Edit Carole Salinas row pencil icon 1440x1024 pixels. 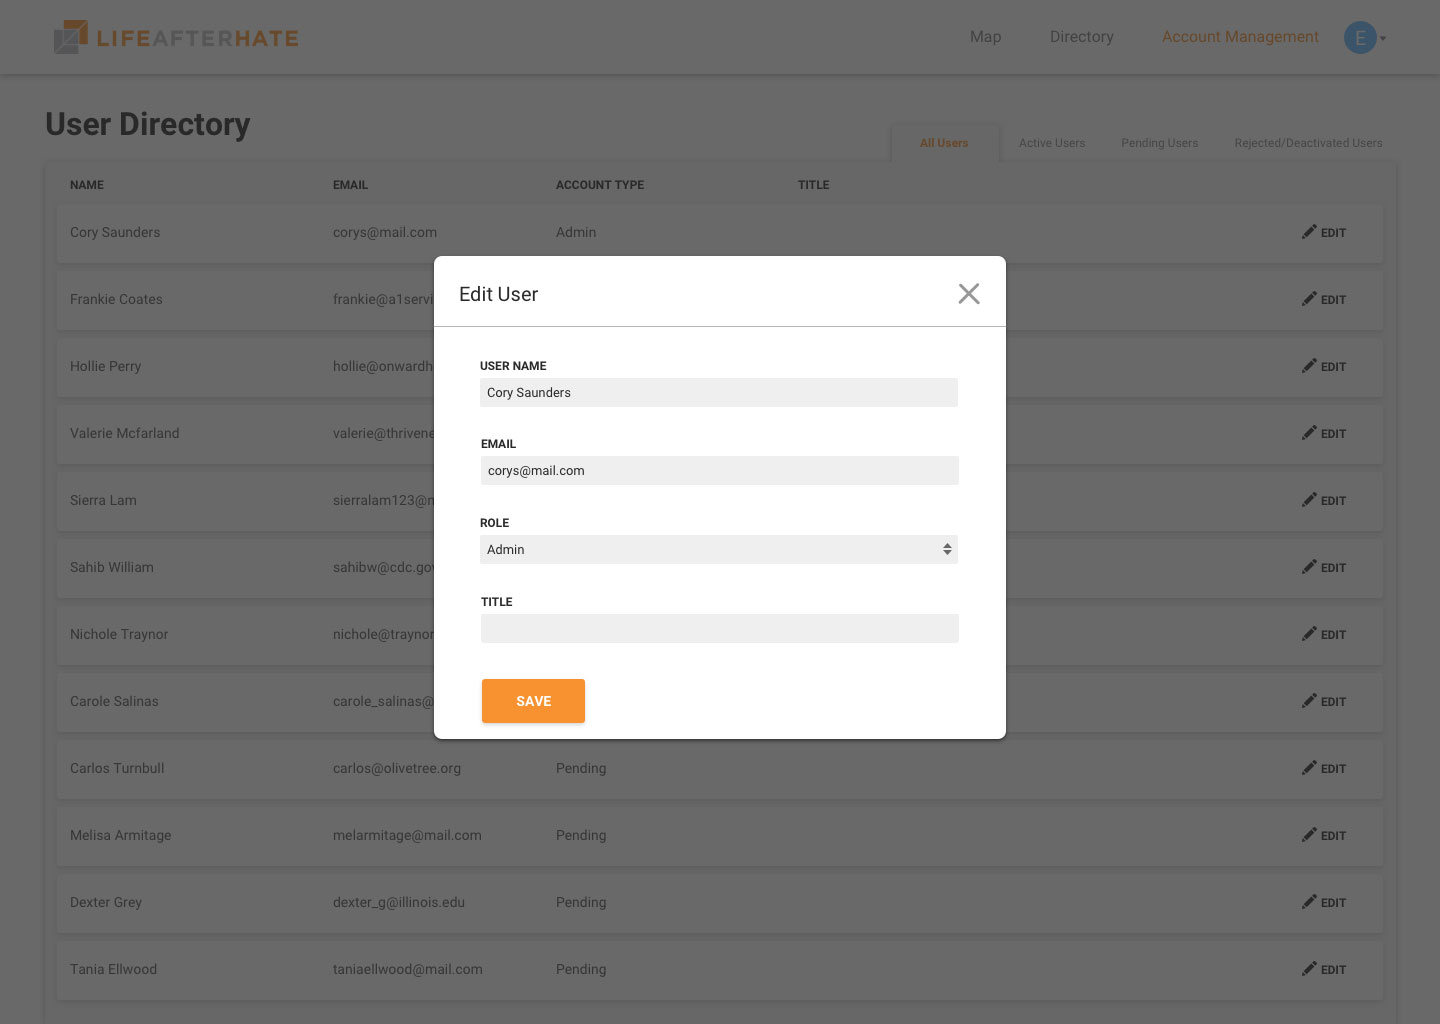click(1309, 701)
